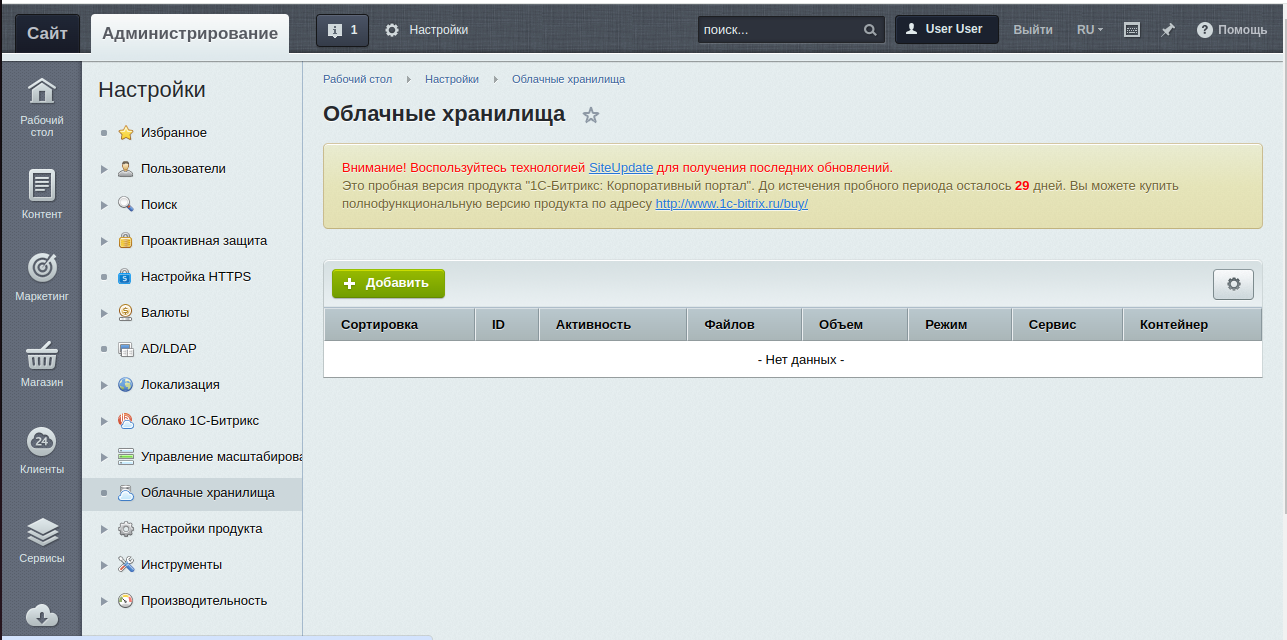Click the Проактивная защита lock icon

tap(125, 241)
